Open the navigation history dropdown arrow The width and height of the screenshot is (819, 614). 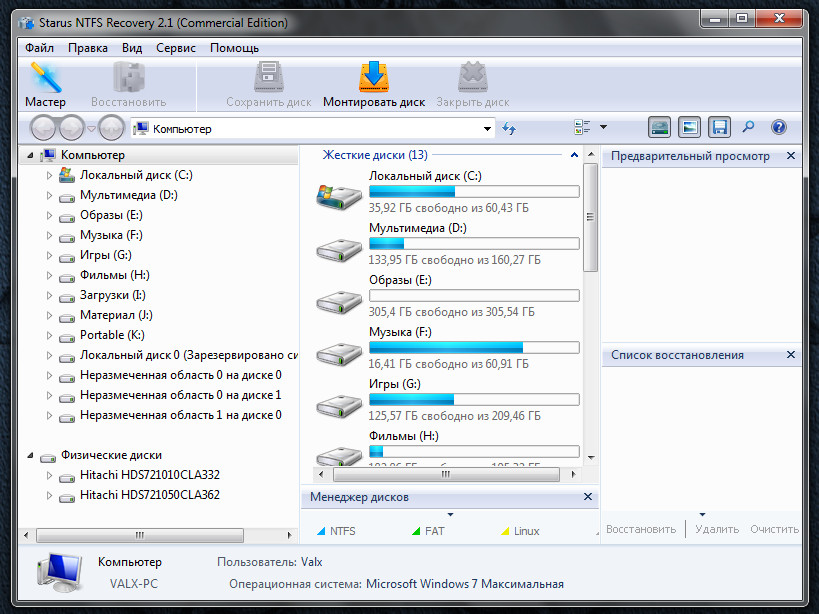point(91,128)
